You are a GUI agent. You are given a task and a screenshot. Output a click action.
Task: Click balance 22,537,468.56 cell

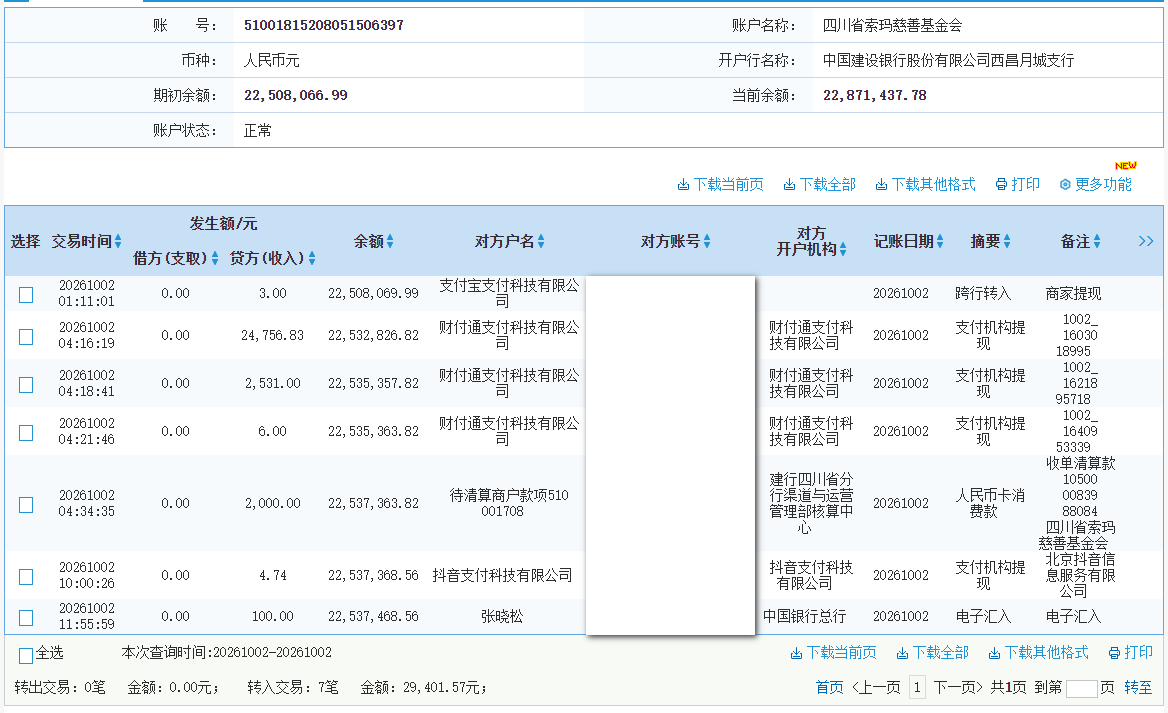pyautogui.click(x=373, y=616)
